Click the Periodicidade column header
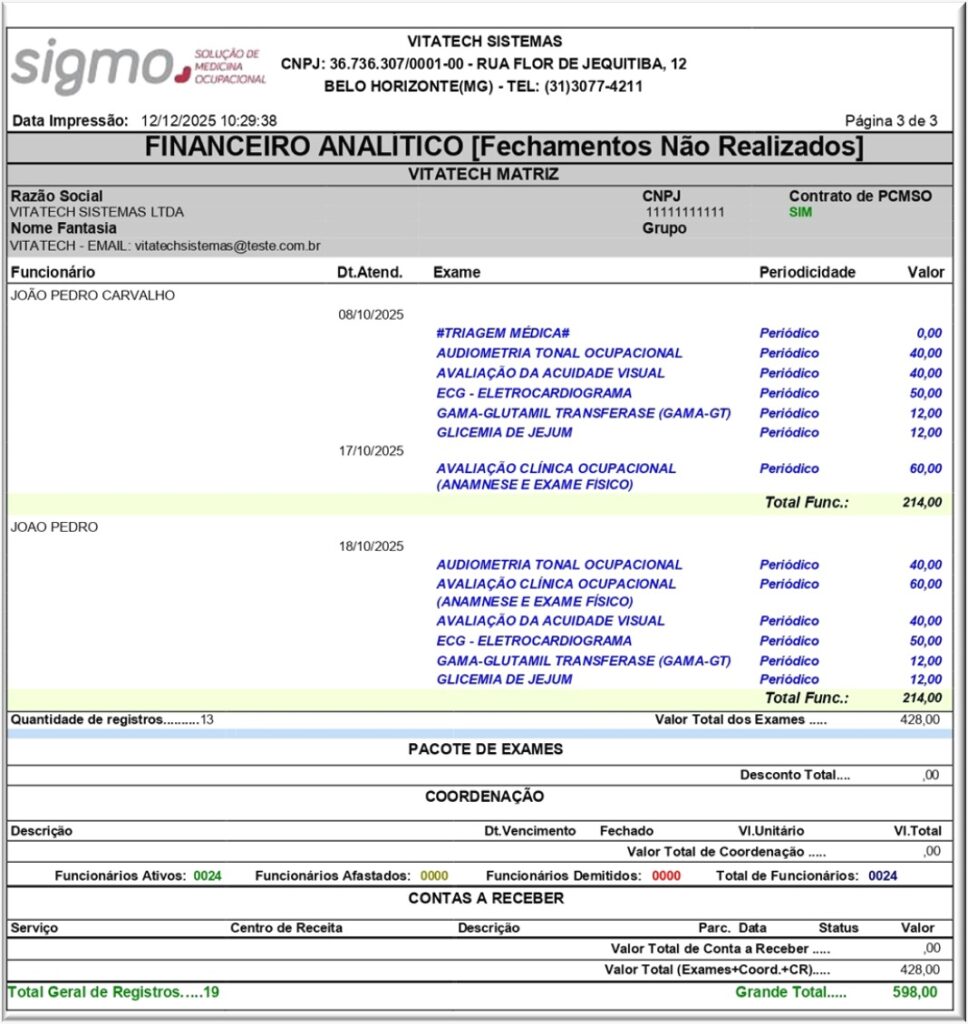This screenshot has width=968, height=1024. [807, 272]
